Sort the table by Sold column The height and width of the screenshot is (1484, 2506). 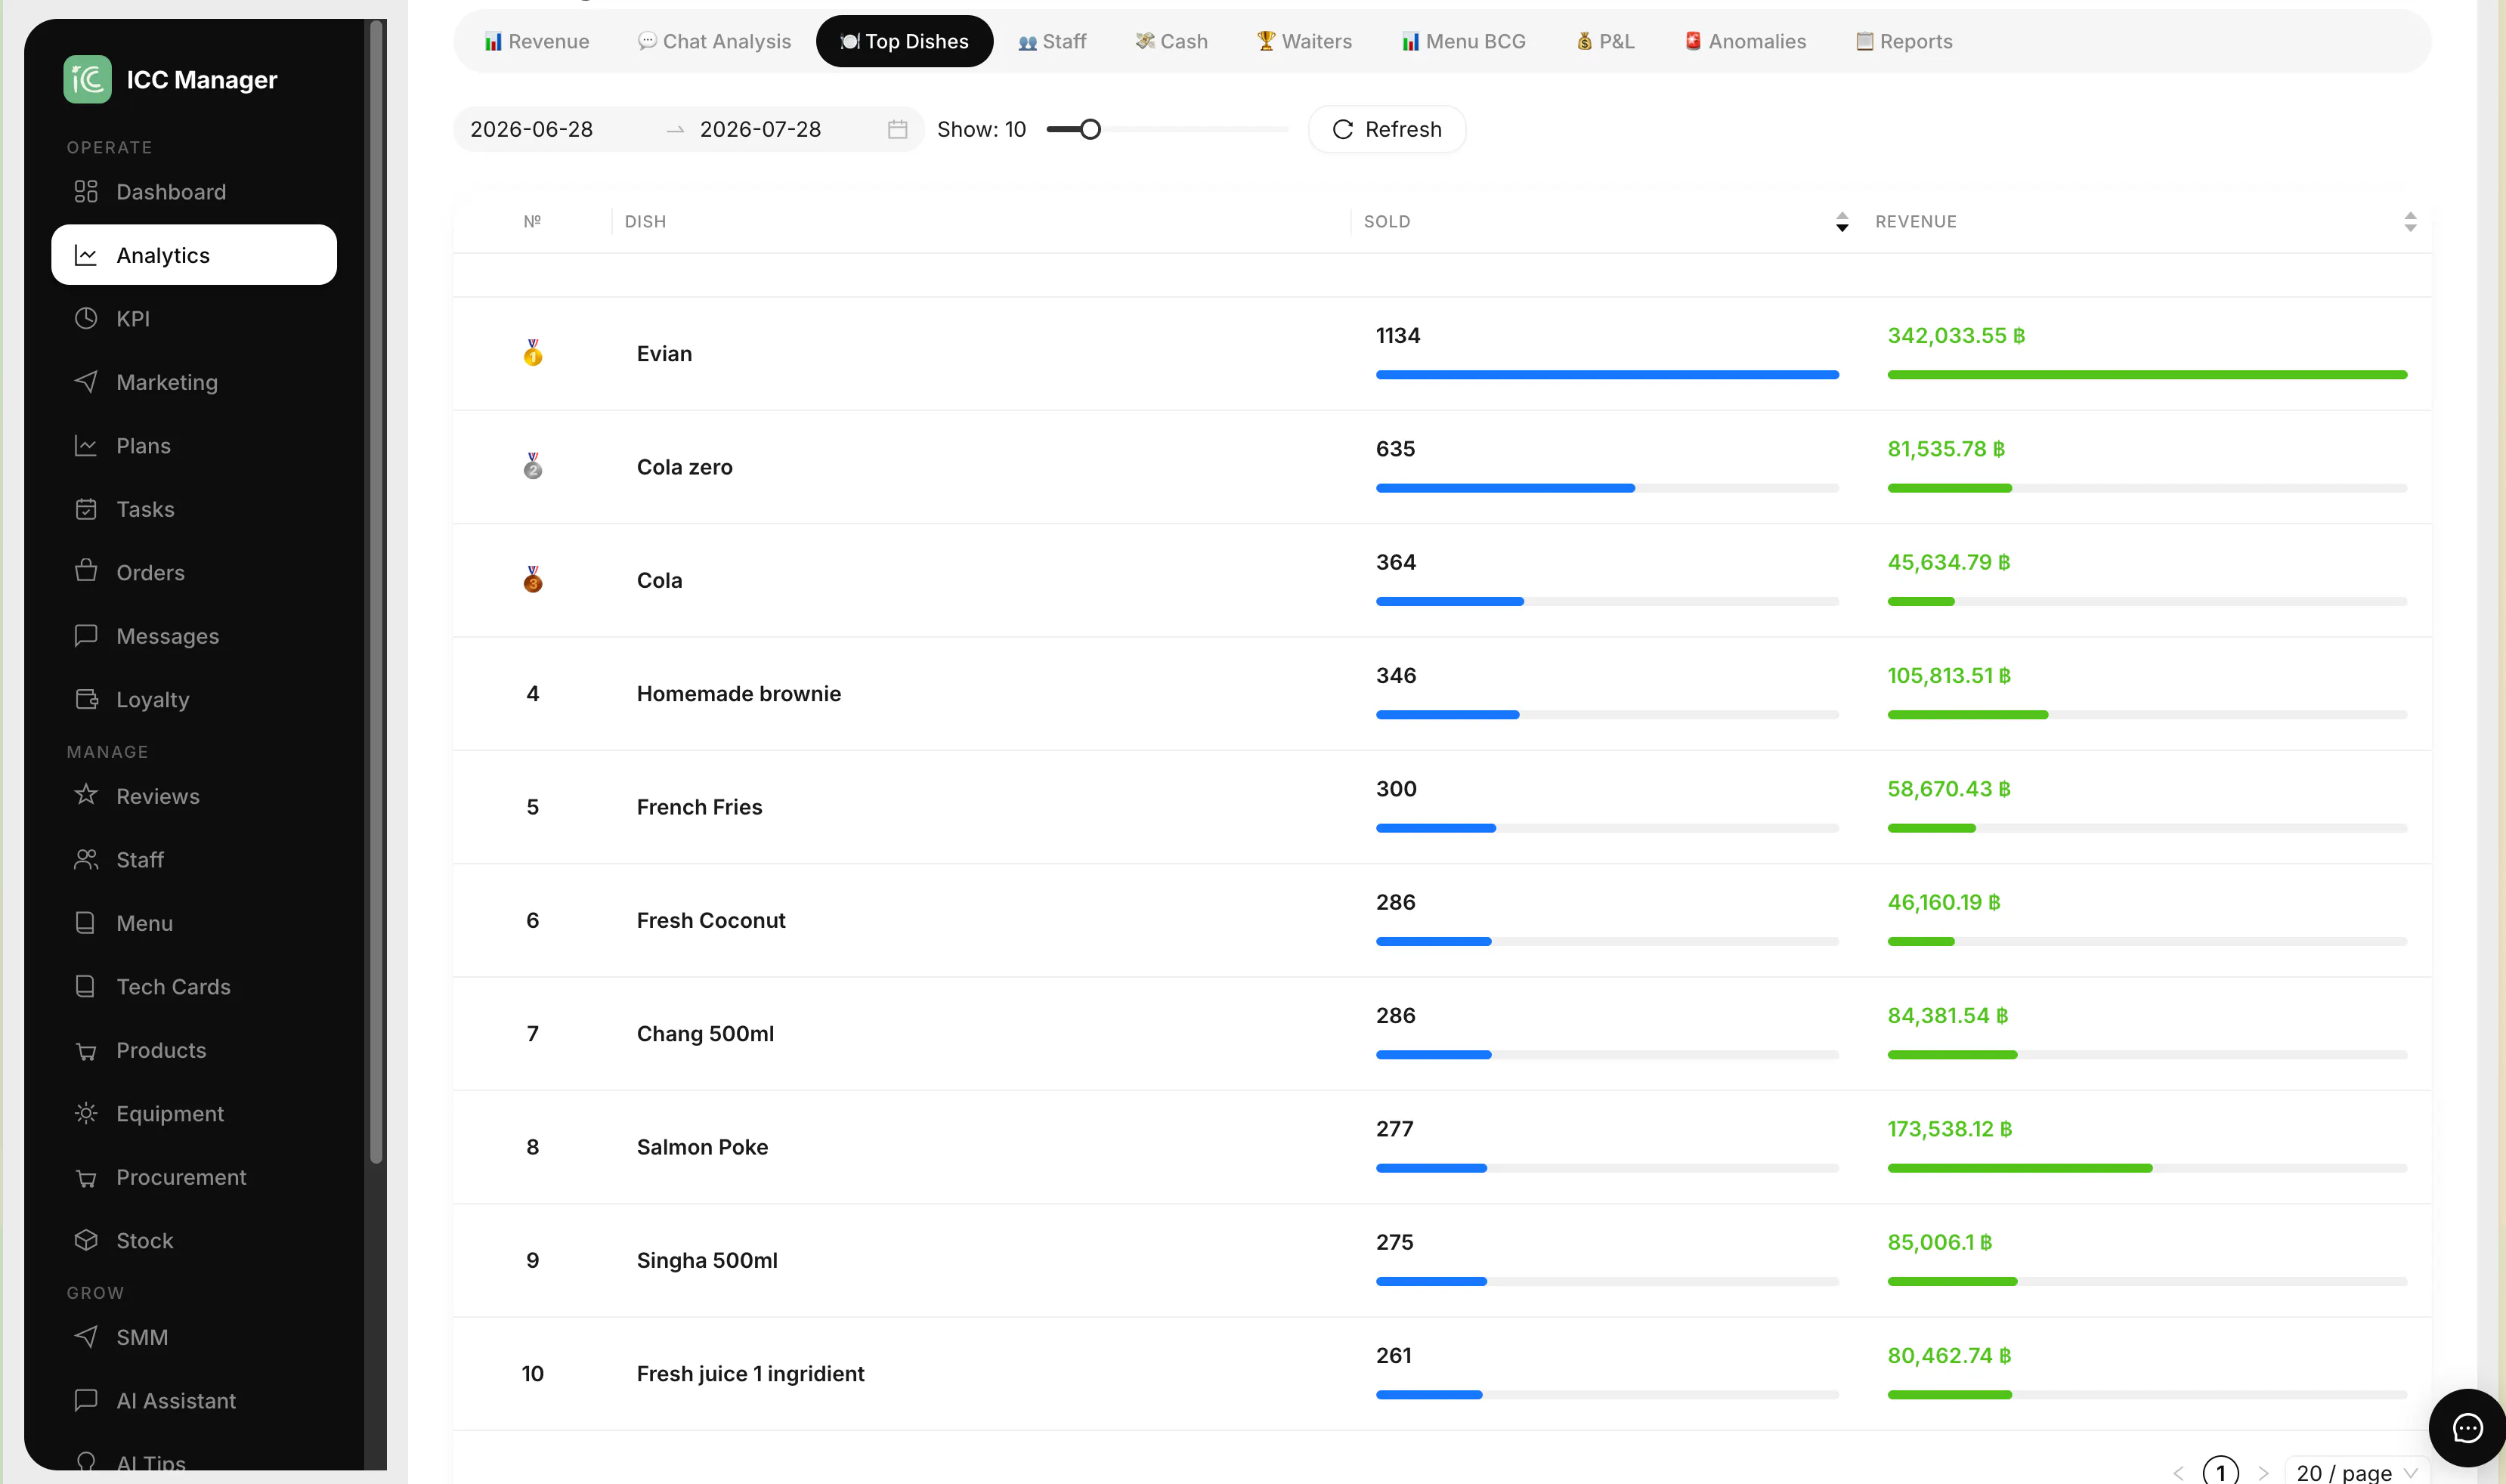(1842, 222)
